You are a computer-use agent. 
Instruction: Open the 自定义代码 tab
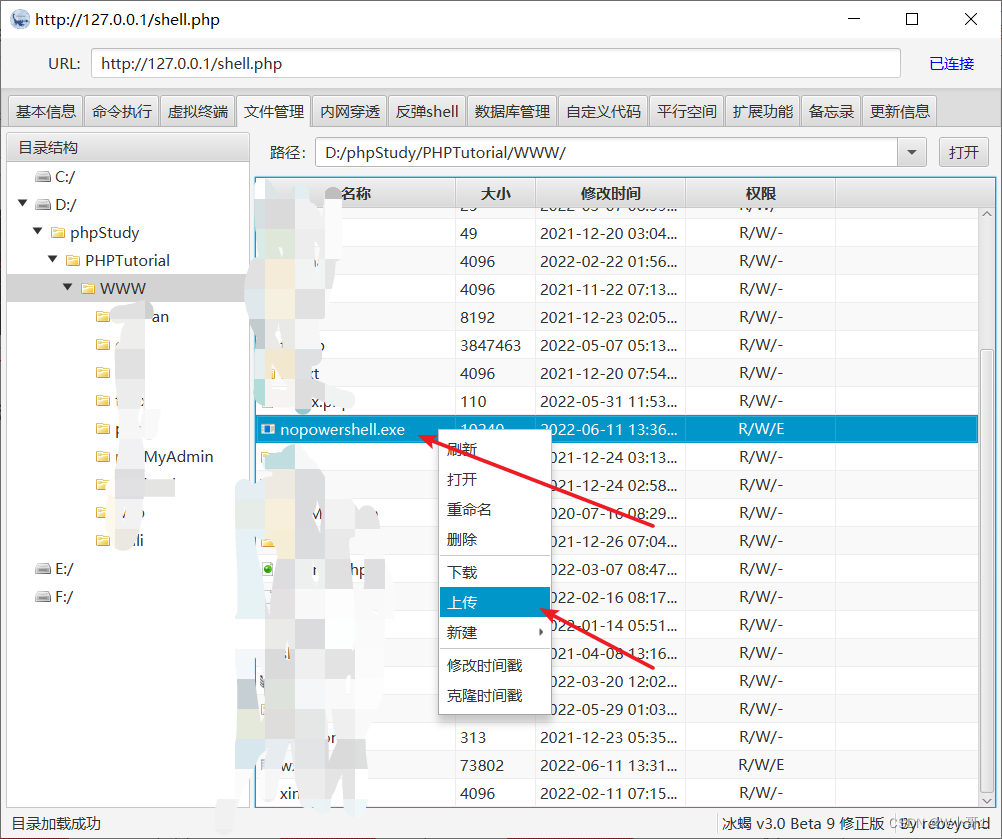coord(603,111)
